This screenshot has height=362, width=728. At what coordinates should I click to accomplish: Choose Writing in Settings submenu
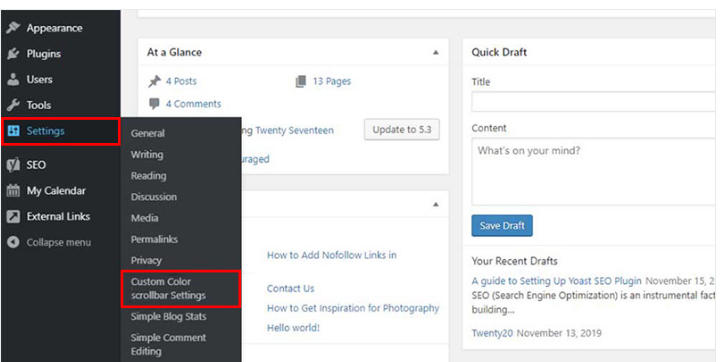coord(147,155)
